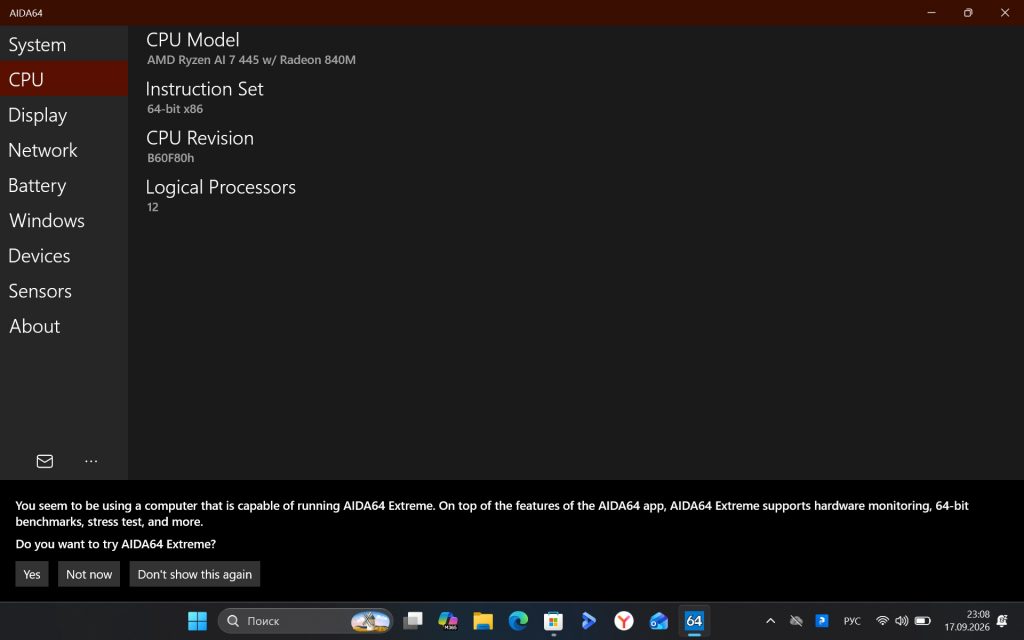Click the AIDA64 taskbar icon
The width and height of the screenshot is (1024, 640).
(694, 621)
